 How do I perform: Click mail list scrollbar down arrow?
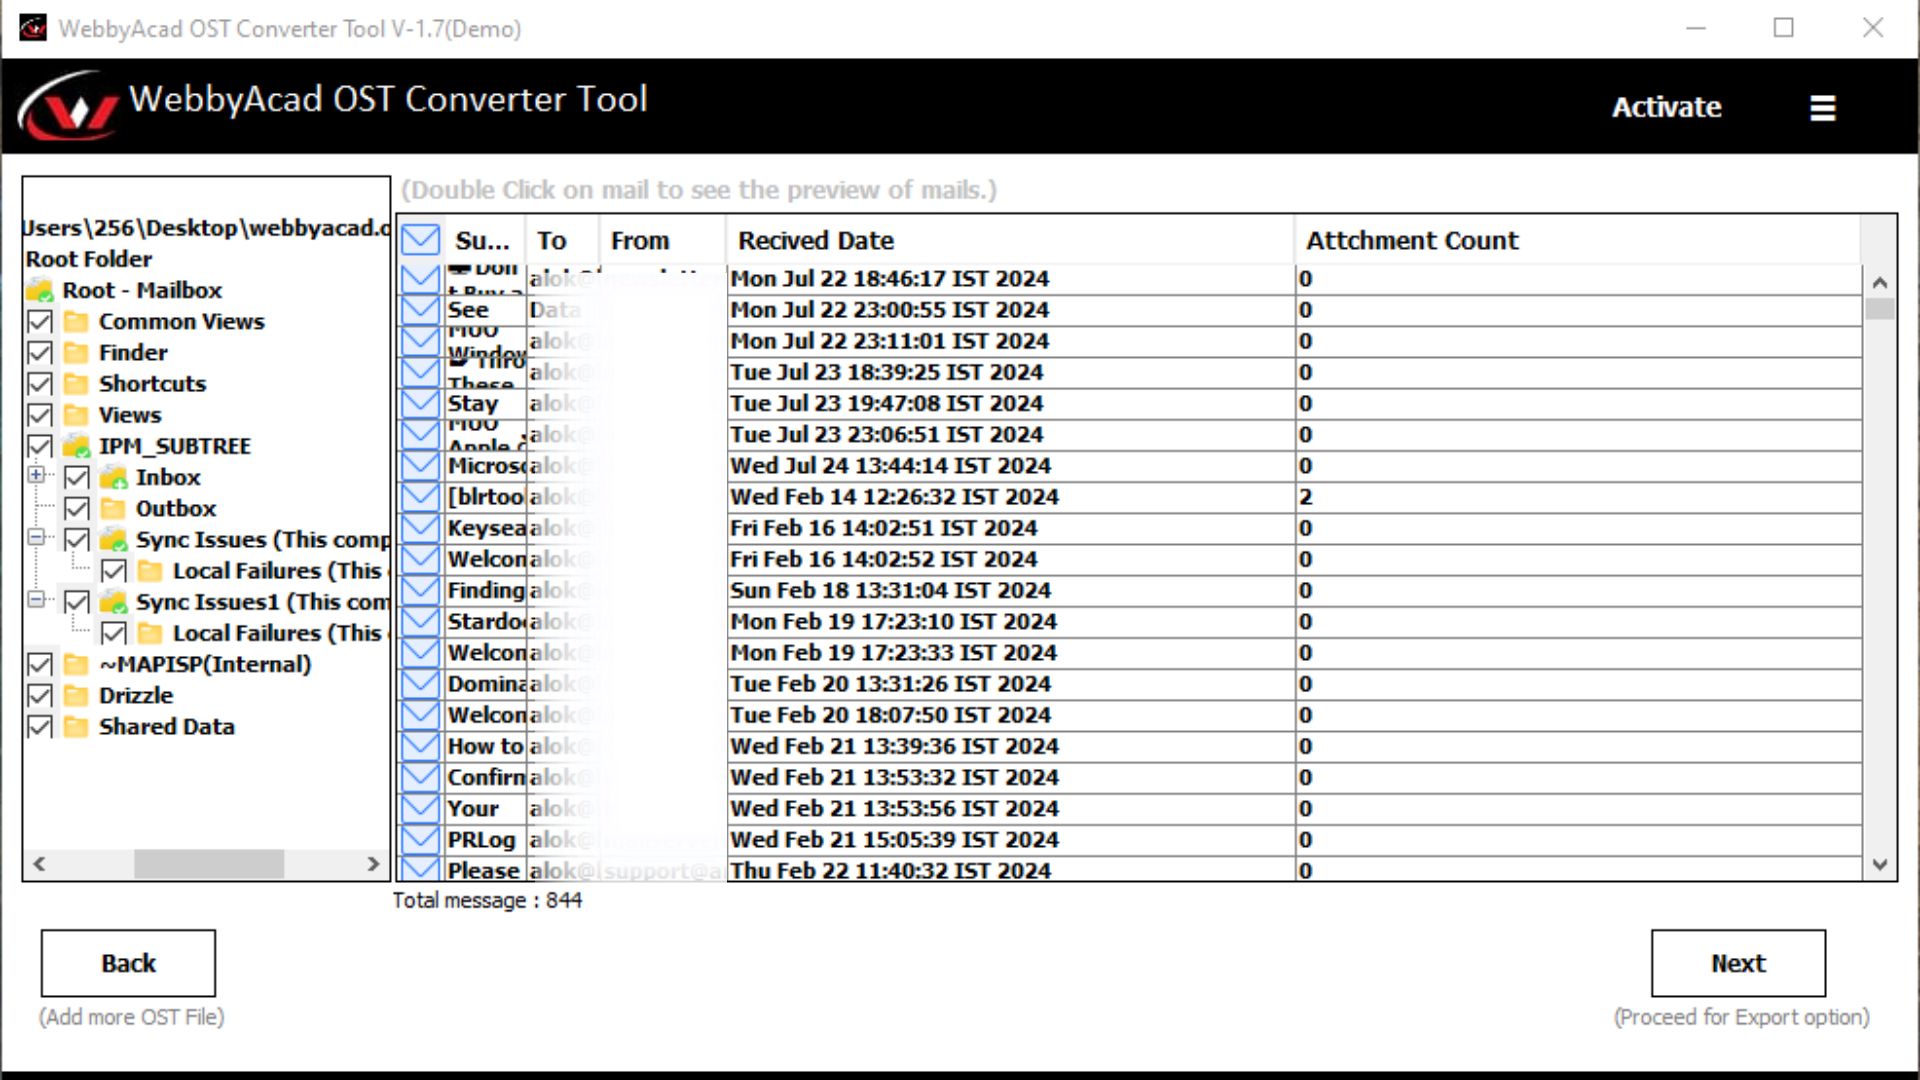pos(1880,865)
